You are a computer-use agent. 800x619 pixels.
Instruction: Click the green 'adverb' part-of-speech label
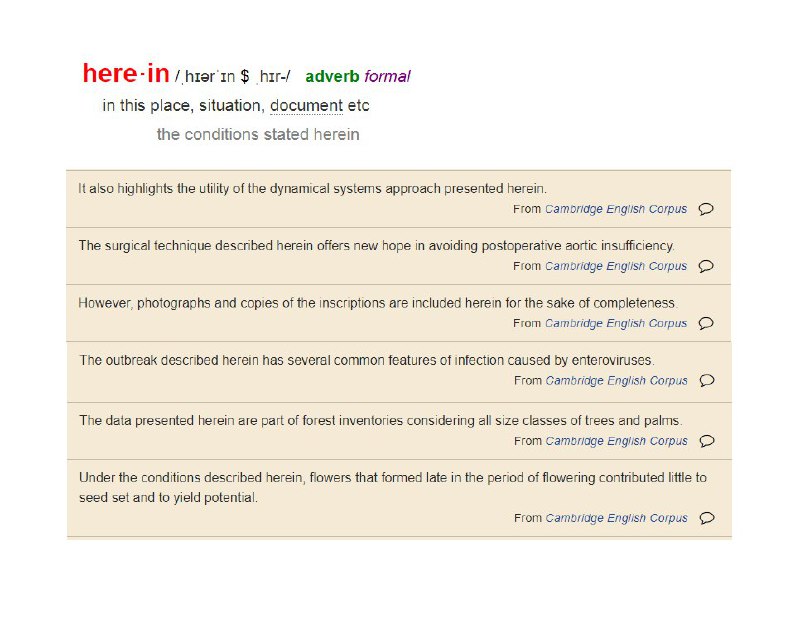[x=332, y=77]
